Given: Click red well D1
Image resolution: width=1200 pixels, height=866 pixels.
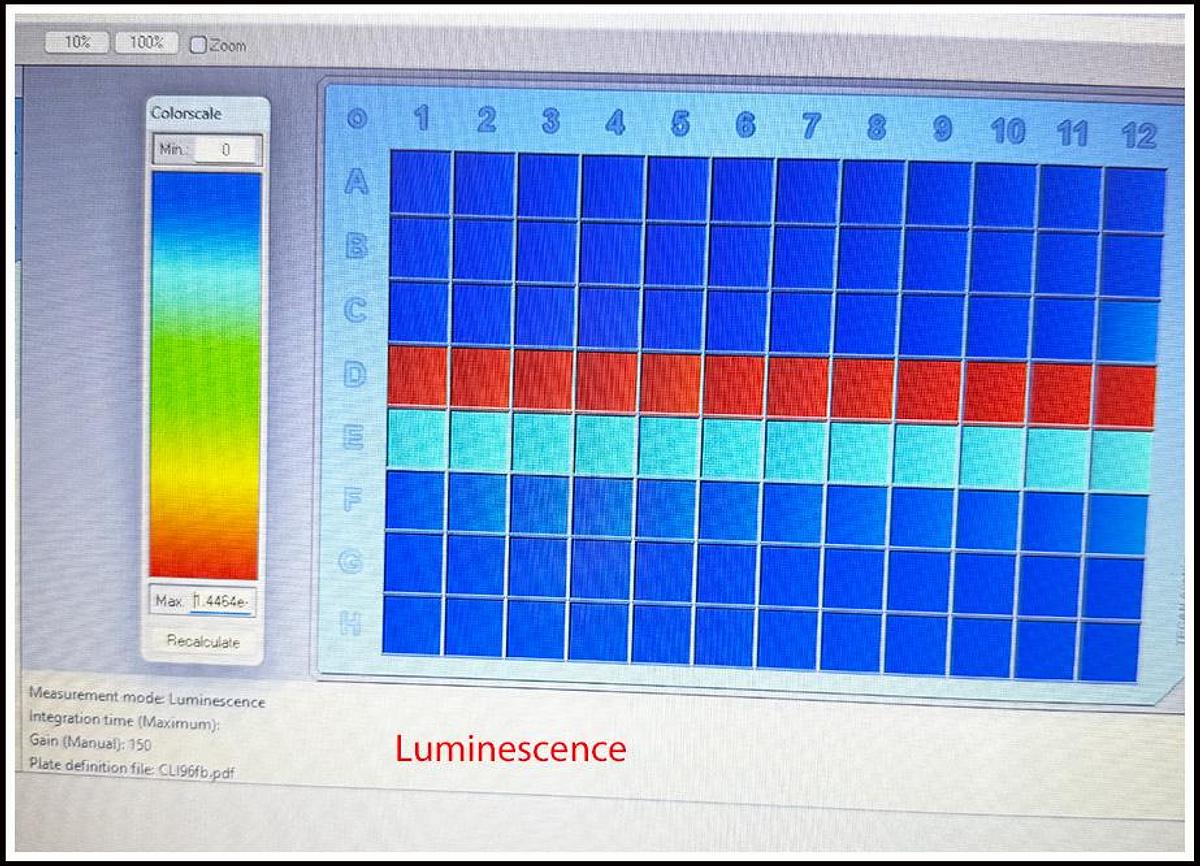Looking at the screenshot, I should pyautogui.click(x=417, y=376).
